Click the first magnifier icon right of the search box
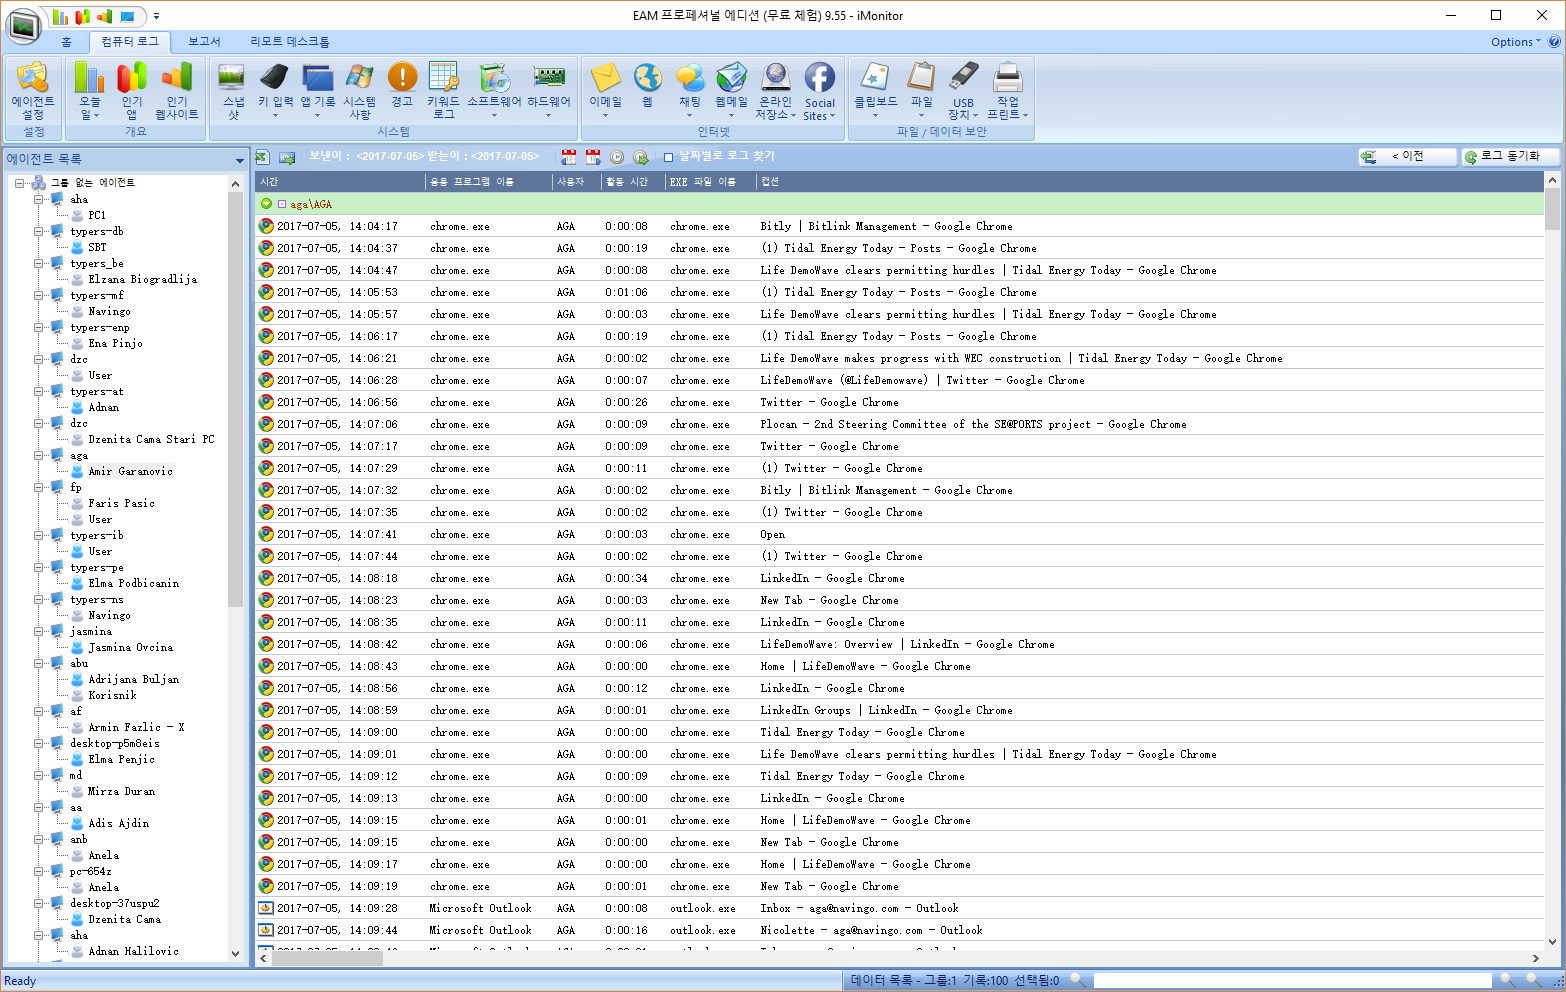1566x992 pixels. click(1508, 981)
